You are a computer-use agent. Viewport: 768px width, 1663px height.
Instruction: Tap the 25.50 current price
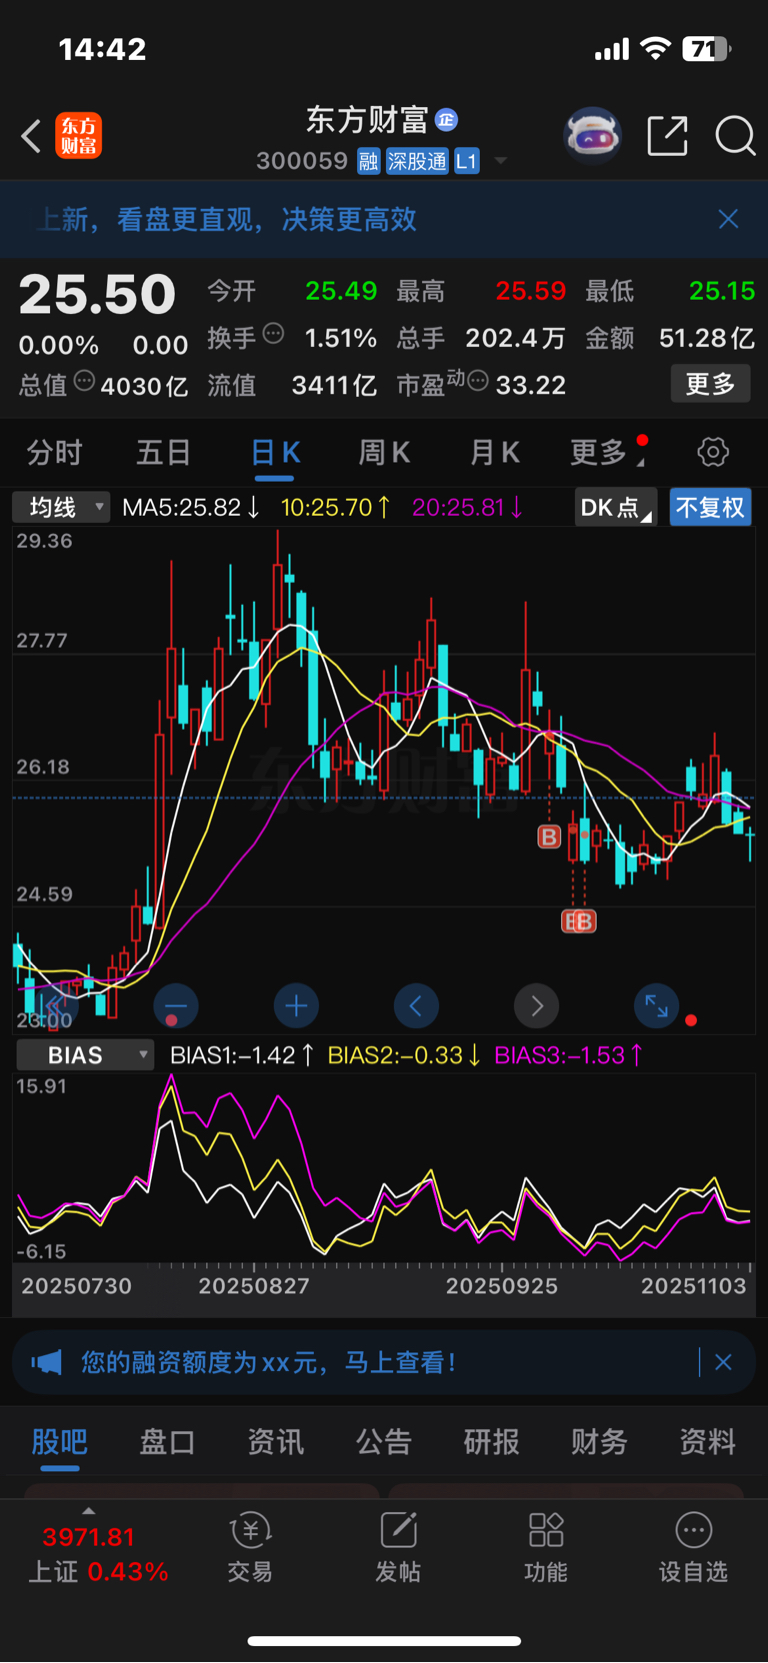tap(97, 294)
